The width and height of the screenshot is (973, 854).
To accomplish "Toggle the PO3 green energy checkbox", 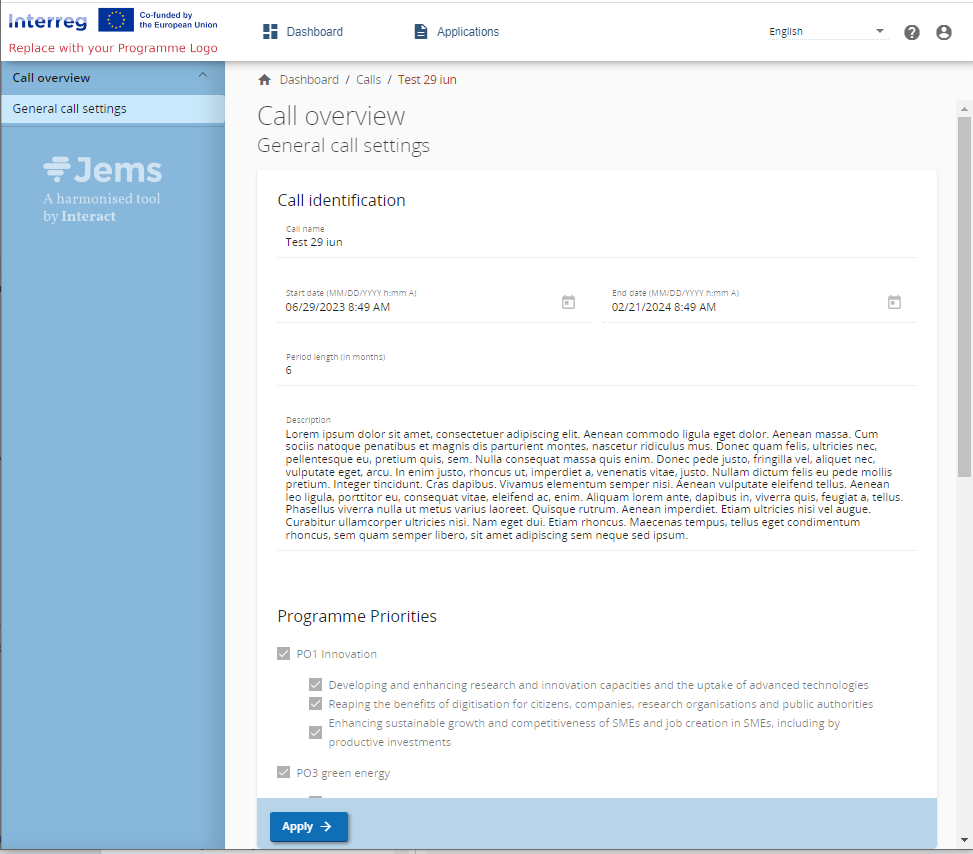I will [x=284, y=773].
